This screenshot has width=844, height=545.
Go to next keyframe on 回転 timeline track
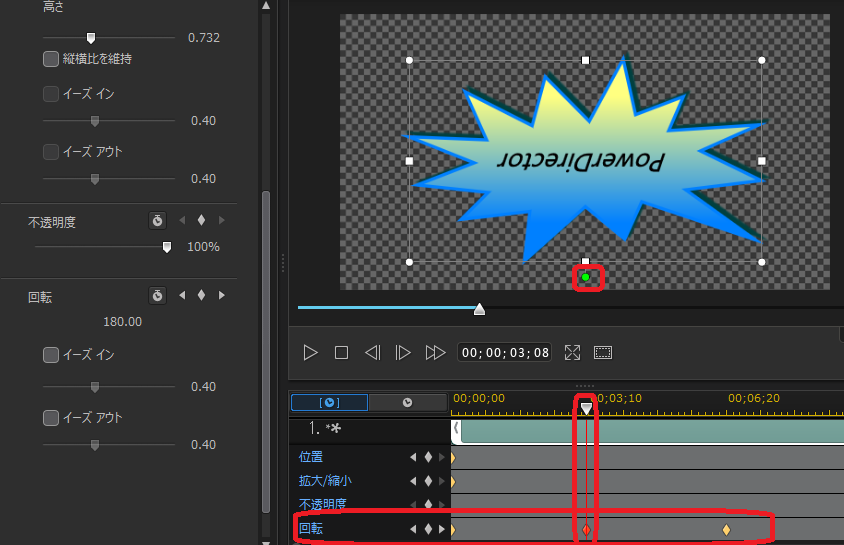pos(442,529)
